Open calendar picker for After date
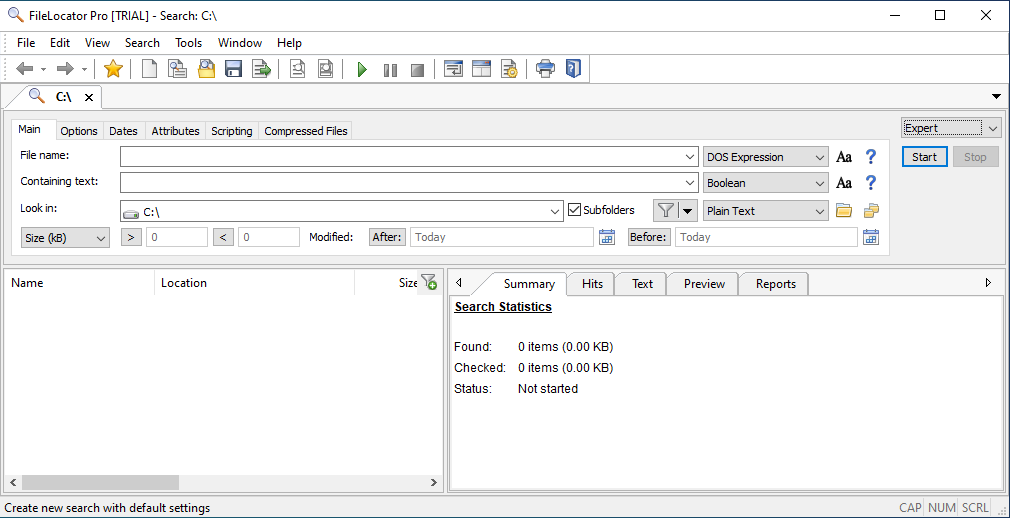The width and height of the screenshot is (1010, 518). coord(607,237)
